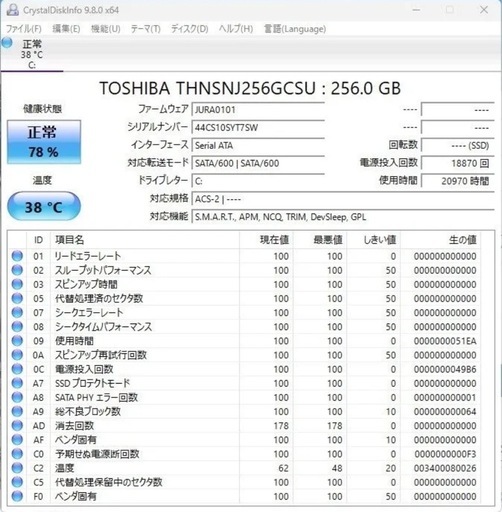502x512 pixels.
Task: Click current value 178 in 消去回数 row
Action: point(281,426)
